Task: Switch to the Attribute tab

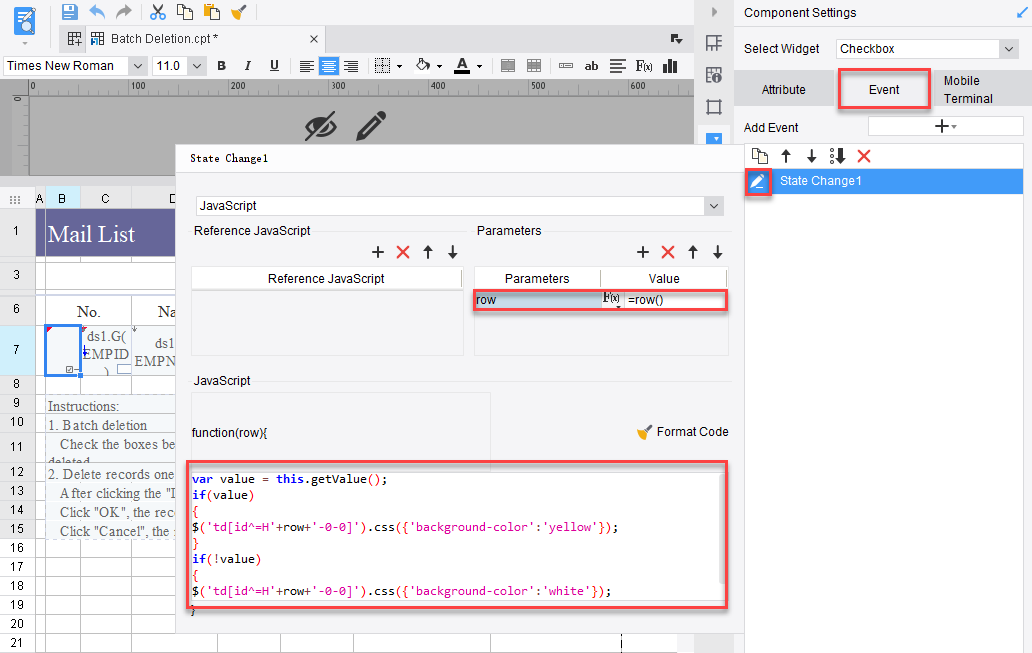Action: pos(785,89)
